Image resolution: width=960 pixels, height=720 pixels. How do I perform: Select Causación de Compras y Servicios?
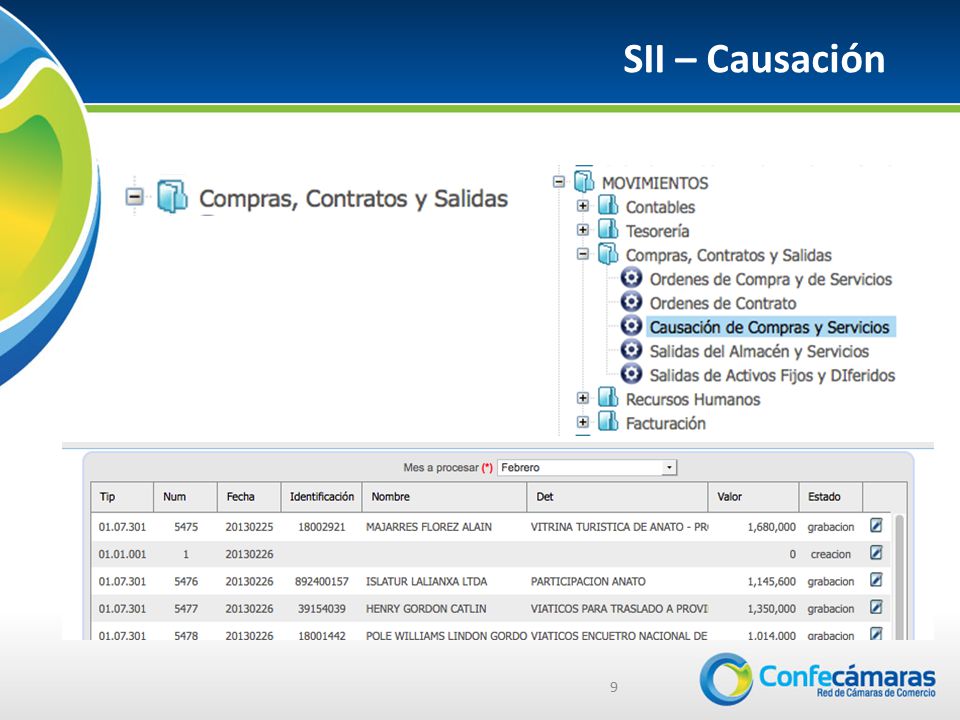click(769, 327)
